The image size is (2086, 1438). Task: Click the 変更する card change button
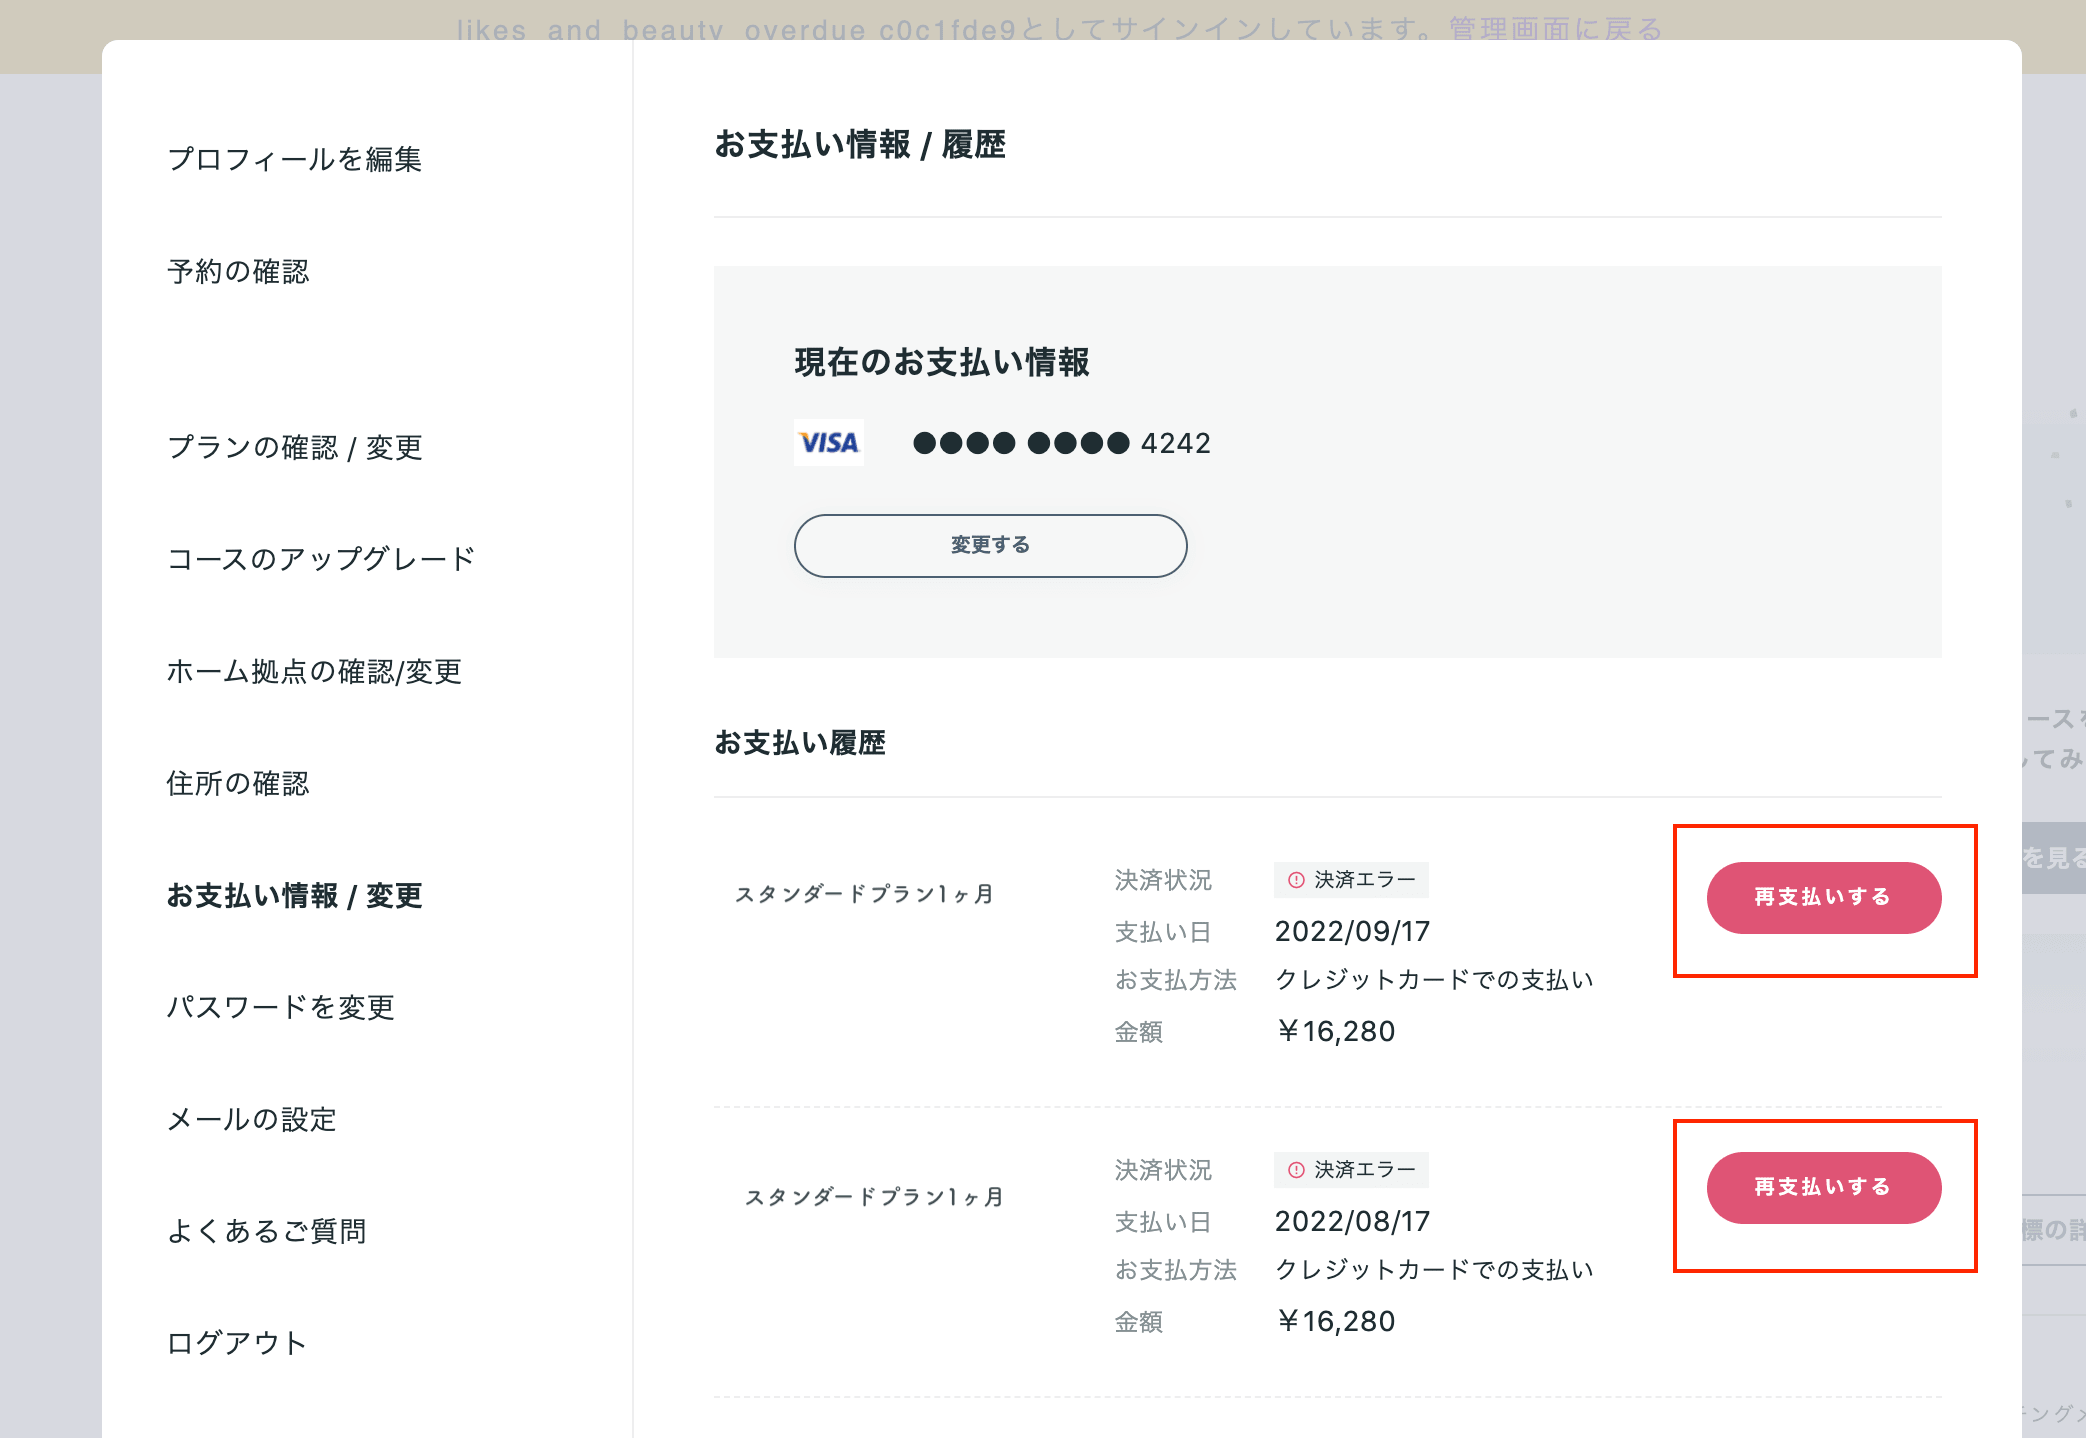point(990,546)
